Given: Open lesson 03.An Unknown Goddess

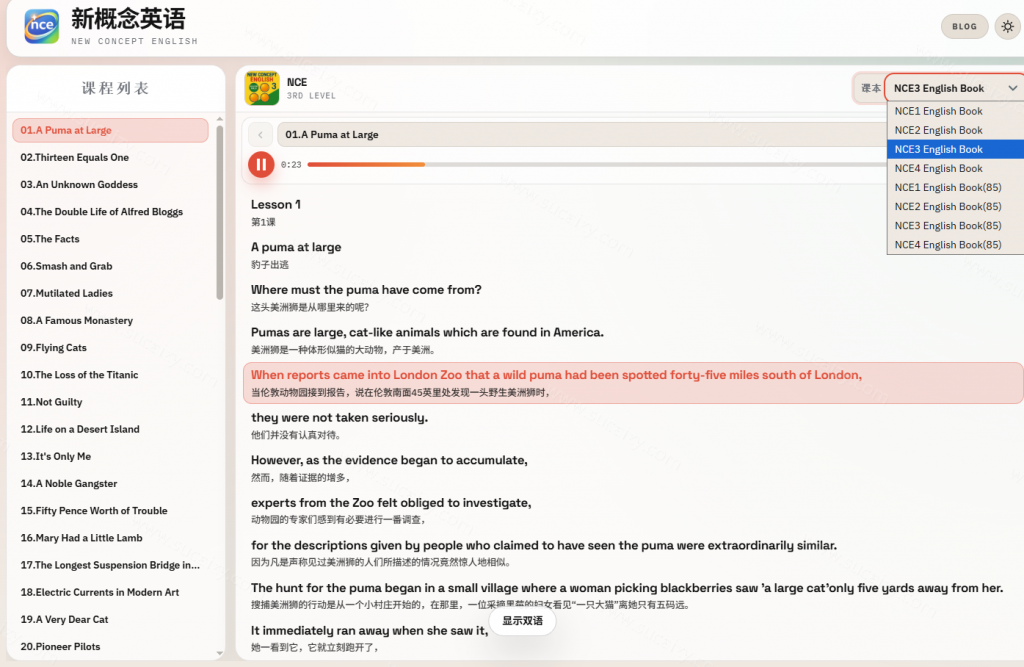Looking at the screenshot, I should pyautogui.click(x=110, y=185).
